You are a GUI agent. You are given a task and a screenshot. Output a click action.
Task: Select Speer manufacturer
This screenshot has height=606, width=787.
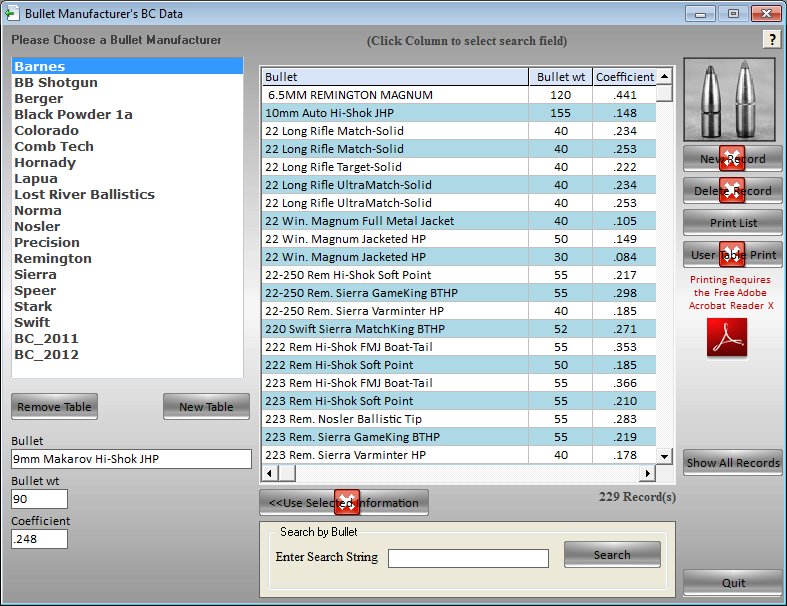(127, 291)
